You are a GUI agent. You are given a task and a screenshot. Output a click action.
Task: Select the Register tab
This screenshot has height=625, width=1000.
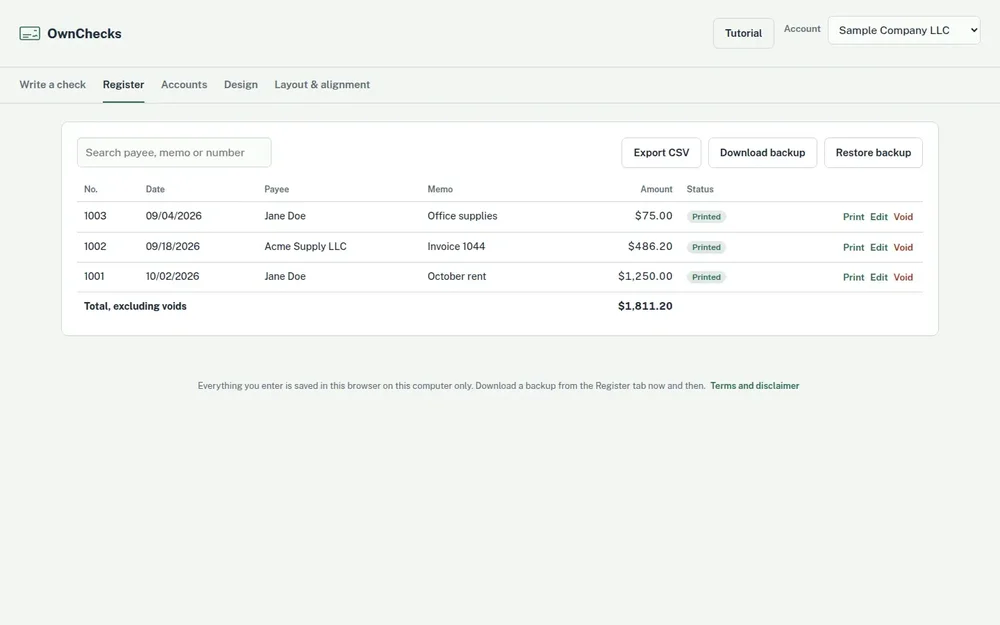tap(123, 84)
